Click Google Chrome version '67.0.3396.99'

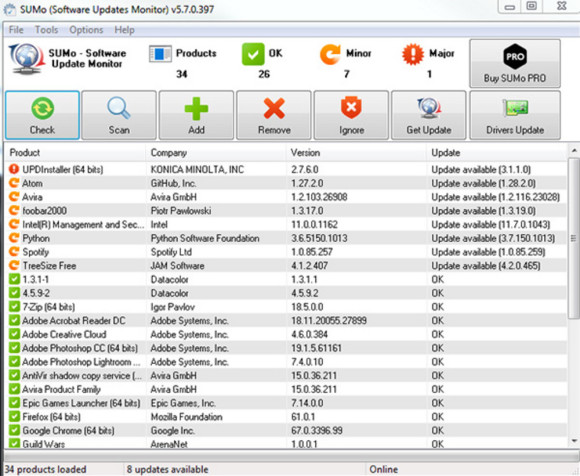tap(317, 431)
